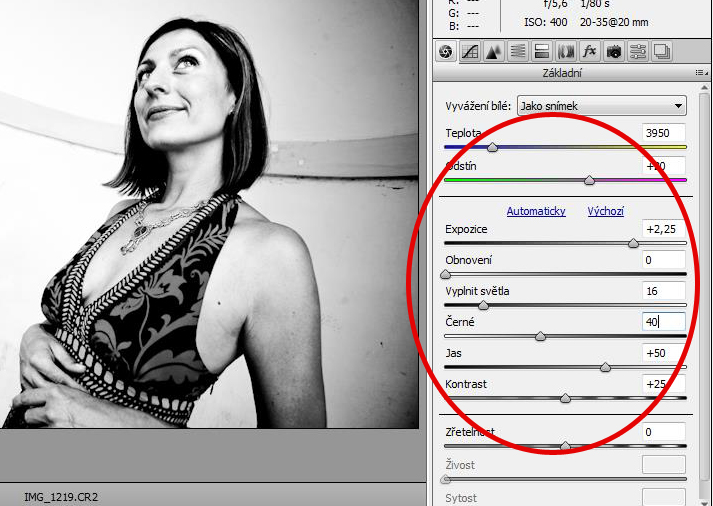Image resolution: width=713 pixels, height=506 pixels.
Task: Click the Automaticky link
Action: click(536, 211)
